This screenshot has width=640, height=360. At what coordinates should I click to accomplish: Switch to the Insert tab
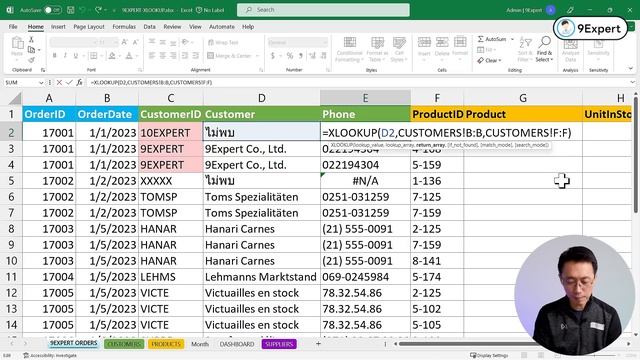pos(58,27)
